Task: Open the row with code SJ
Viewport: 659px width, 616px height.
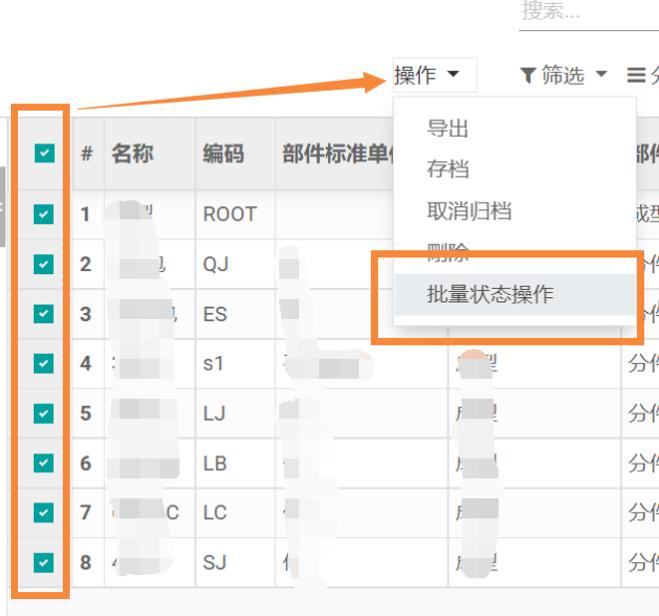Action: 215,563
